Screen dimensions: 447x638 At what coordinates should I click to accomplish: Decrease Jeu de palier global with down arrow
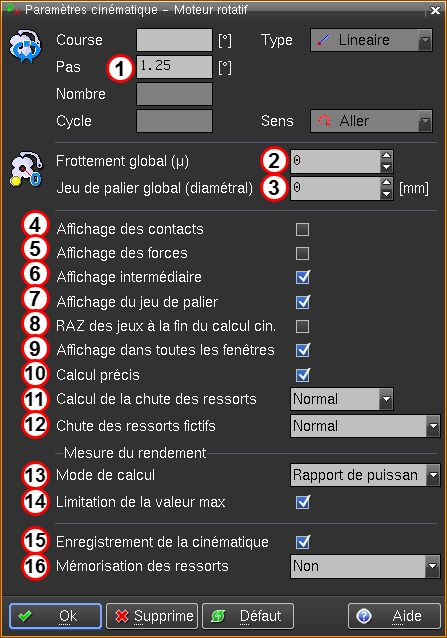pyautogui.click(x=386, y=194)
